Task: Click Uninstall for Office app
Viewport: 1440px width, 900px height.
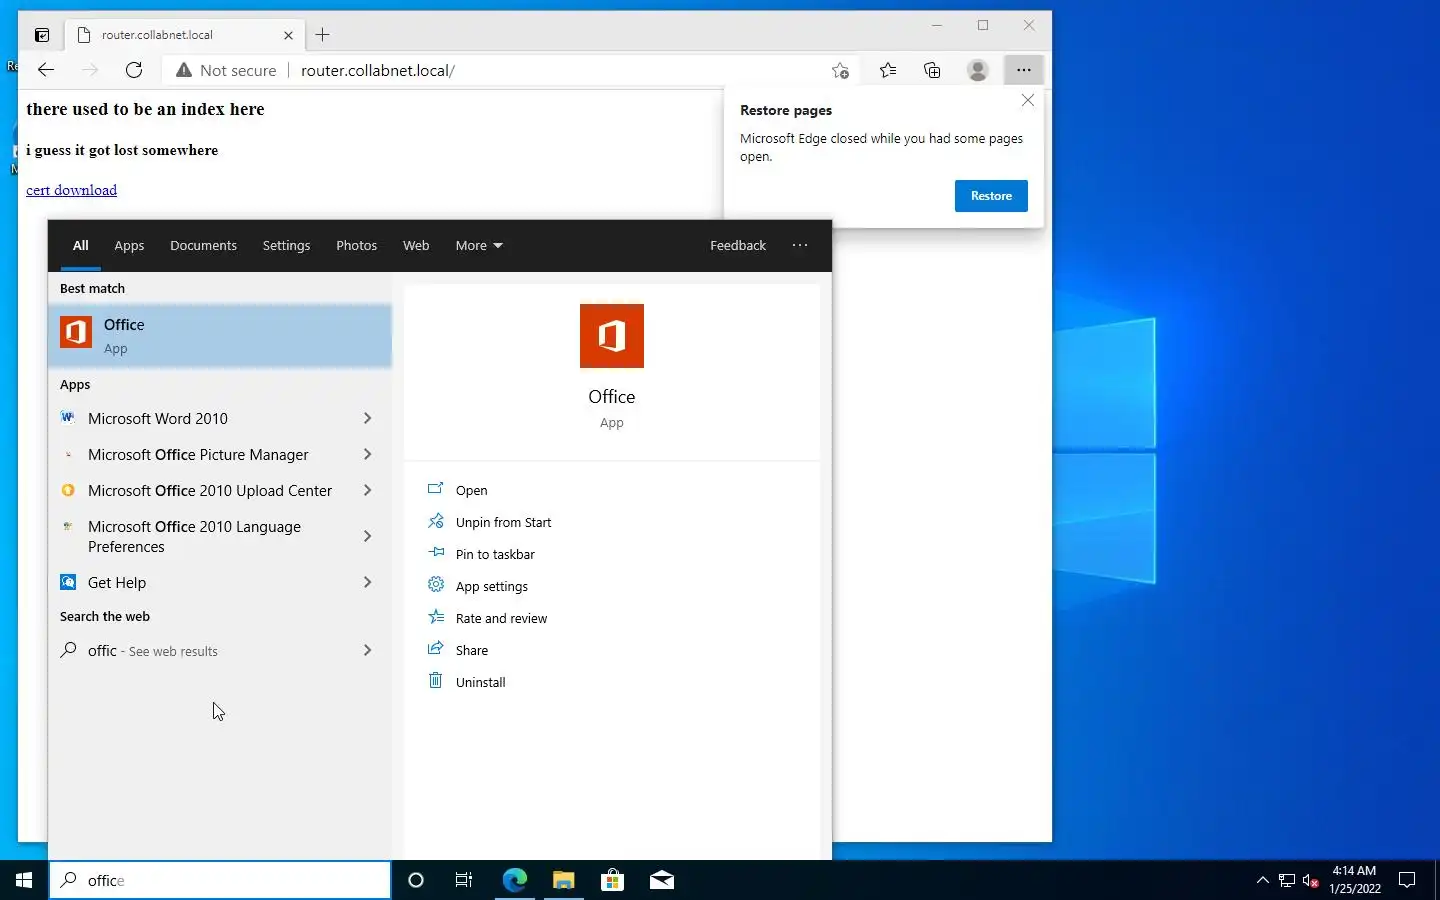Action: point(480,682)
